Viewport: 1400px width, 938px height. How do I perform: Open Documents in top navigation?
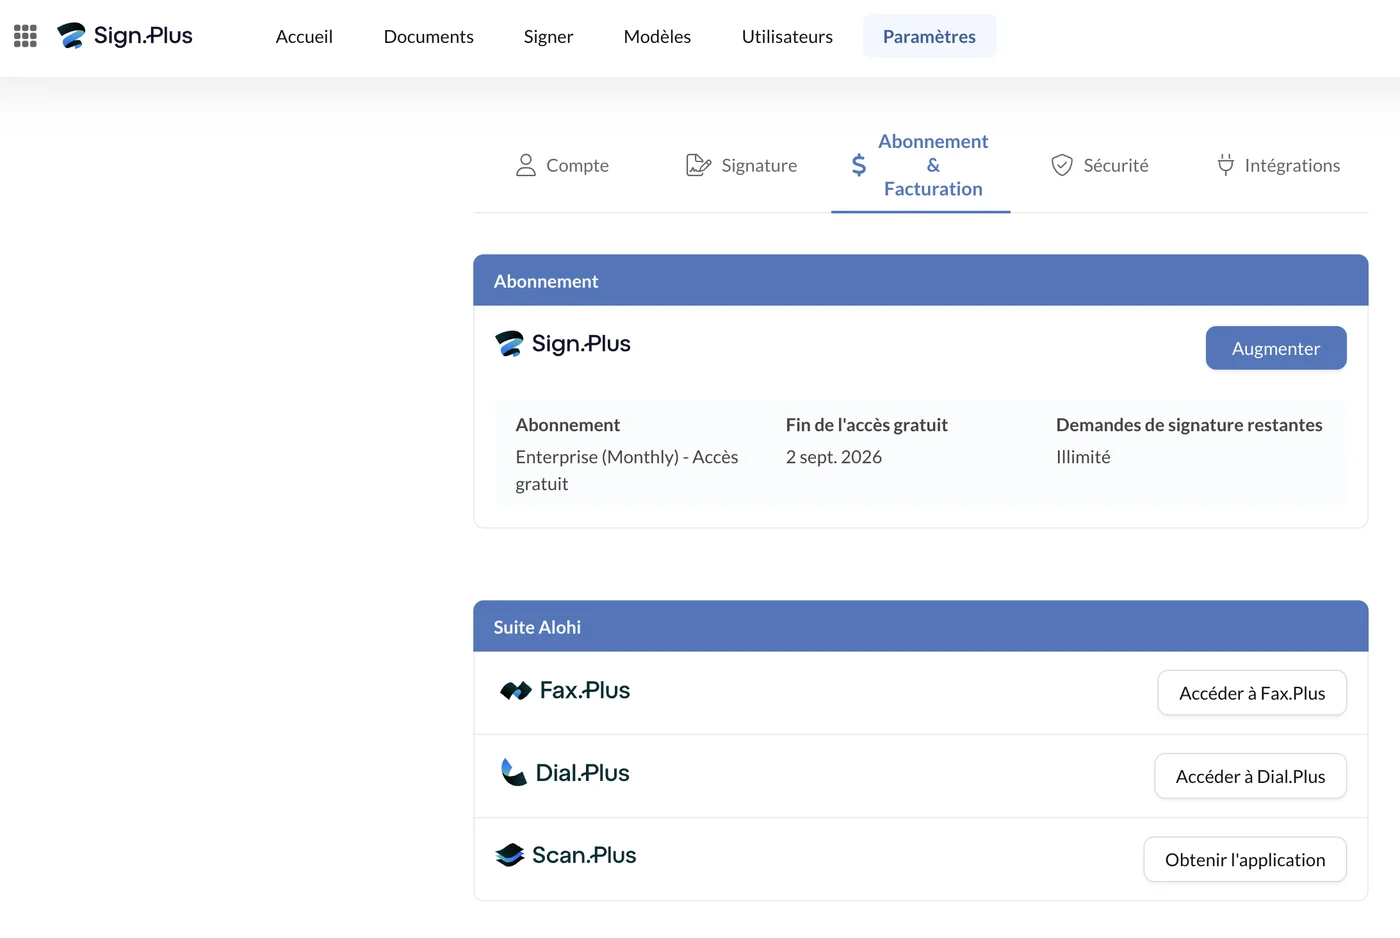tap(429, 36)
